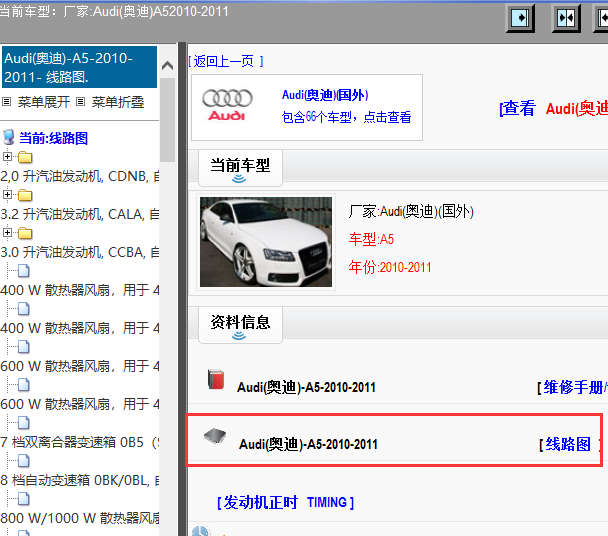The height and width of the screenshot is (536, 608).
Task: Click the computer icon next to 当前:线路图
Action: pos(9,137)
